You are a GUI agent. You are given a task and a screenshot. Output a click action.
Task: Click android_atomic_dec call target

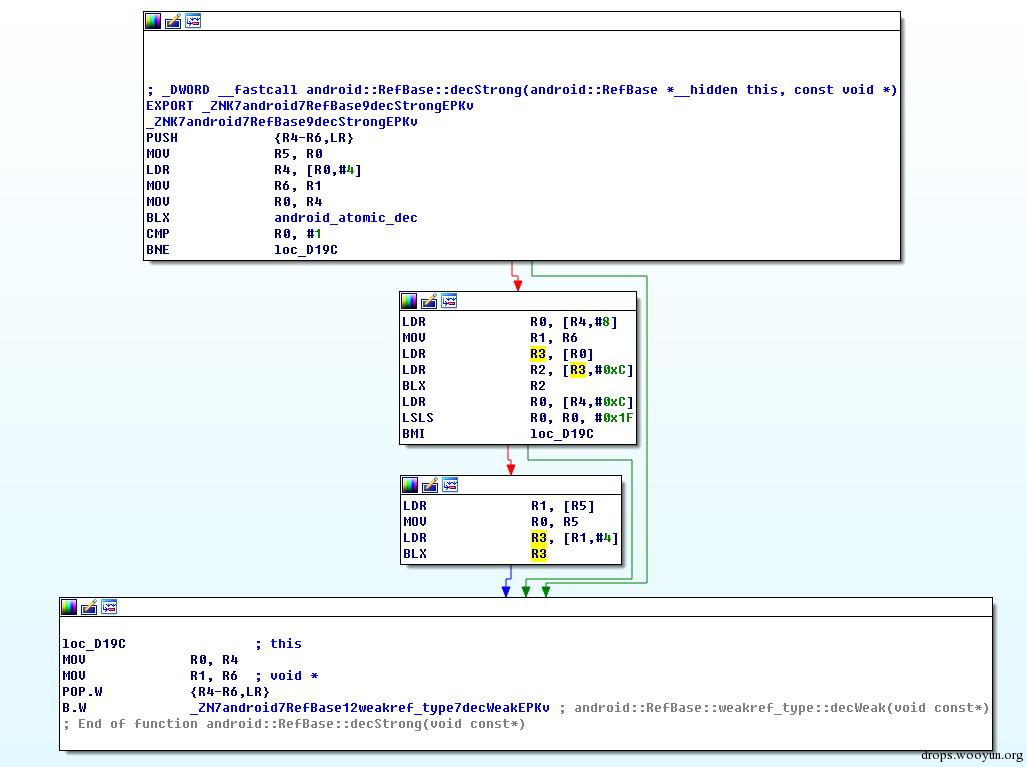pyautogui.click(x=345, y=217)
